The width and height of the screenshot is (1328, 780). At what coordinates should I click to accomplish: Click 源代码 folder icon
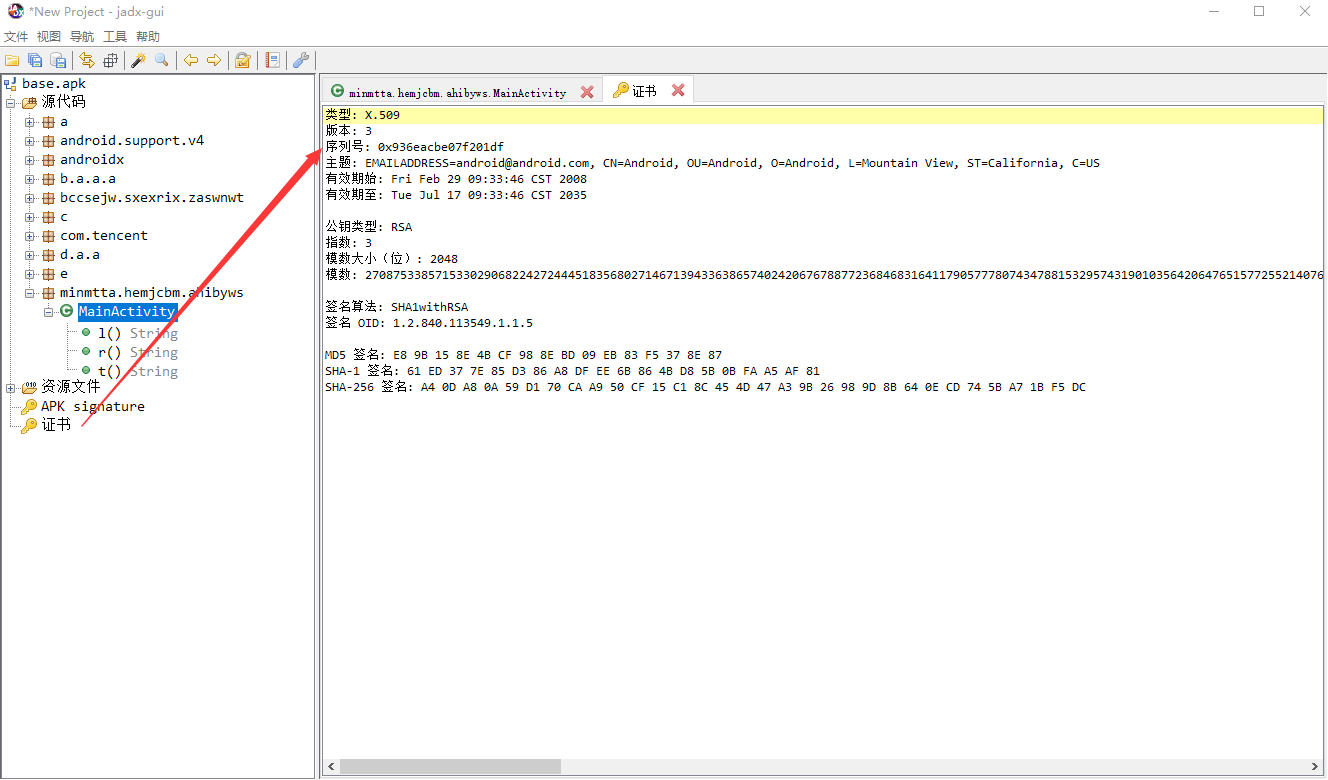pos(29,102)
